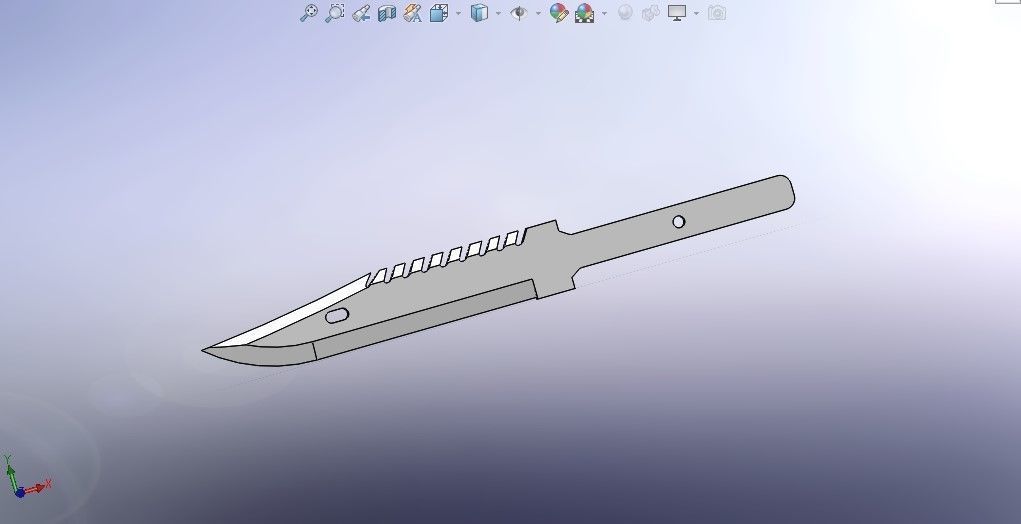Toggle the Hide/Show Items eye icon
1021x524 pixels.
(x=519, y=13)
